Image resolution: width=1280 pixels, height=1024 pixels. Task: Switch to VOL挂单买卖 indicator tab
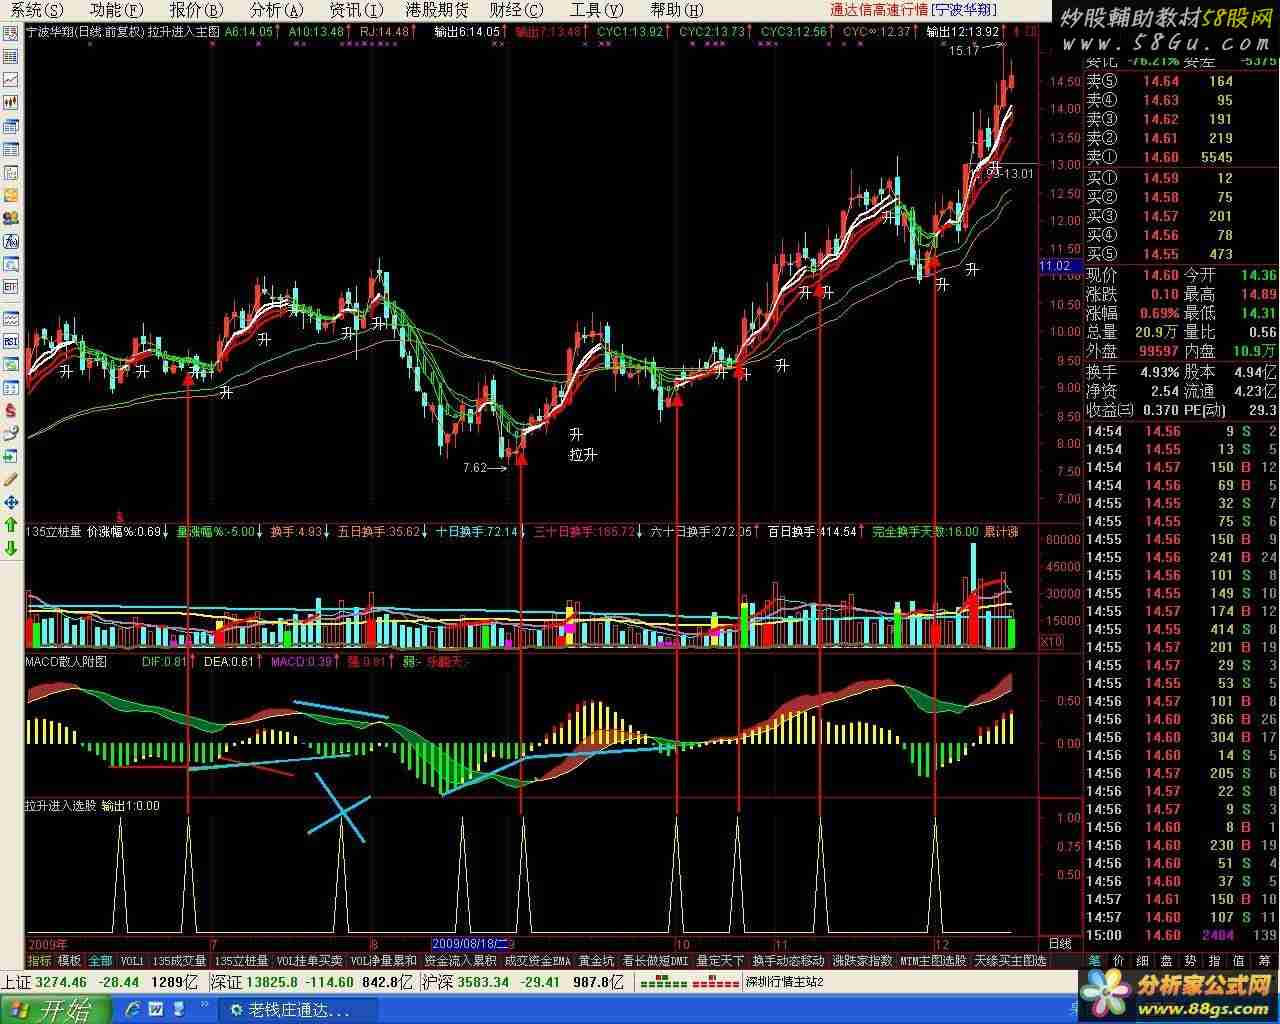tap(310, 960)
